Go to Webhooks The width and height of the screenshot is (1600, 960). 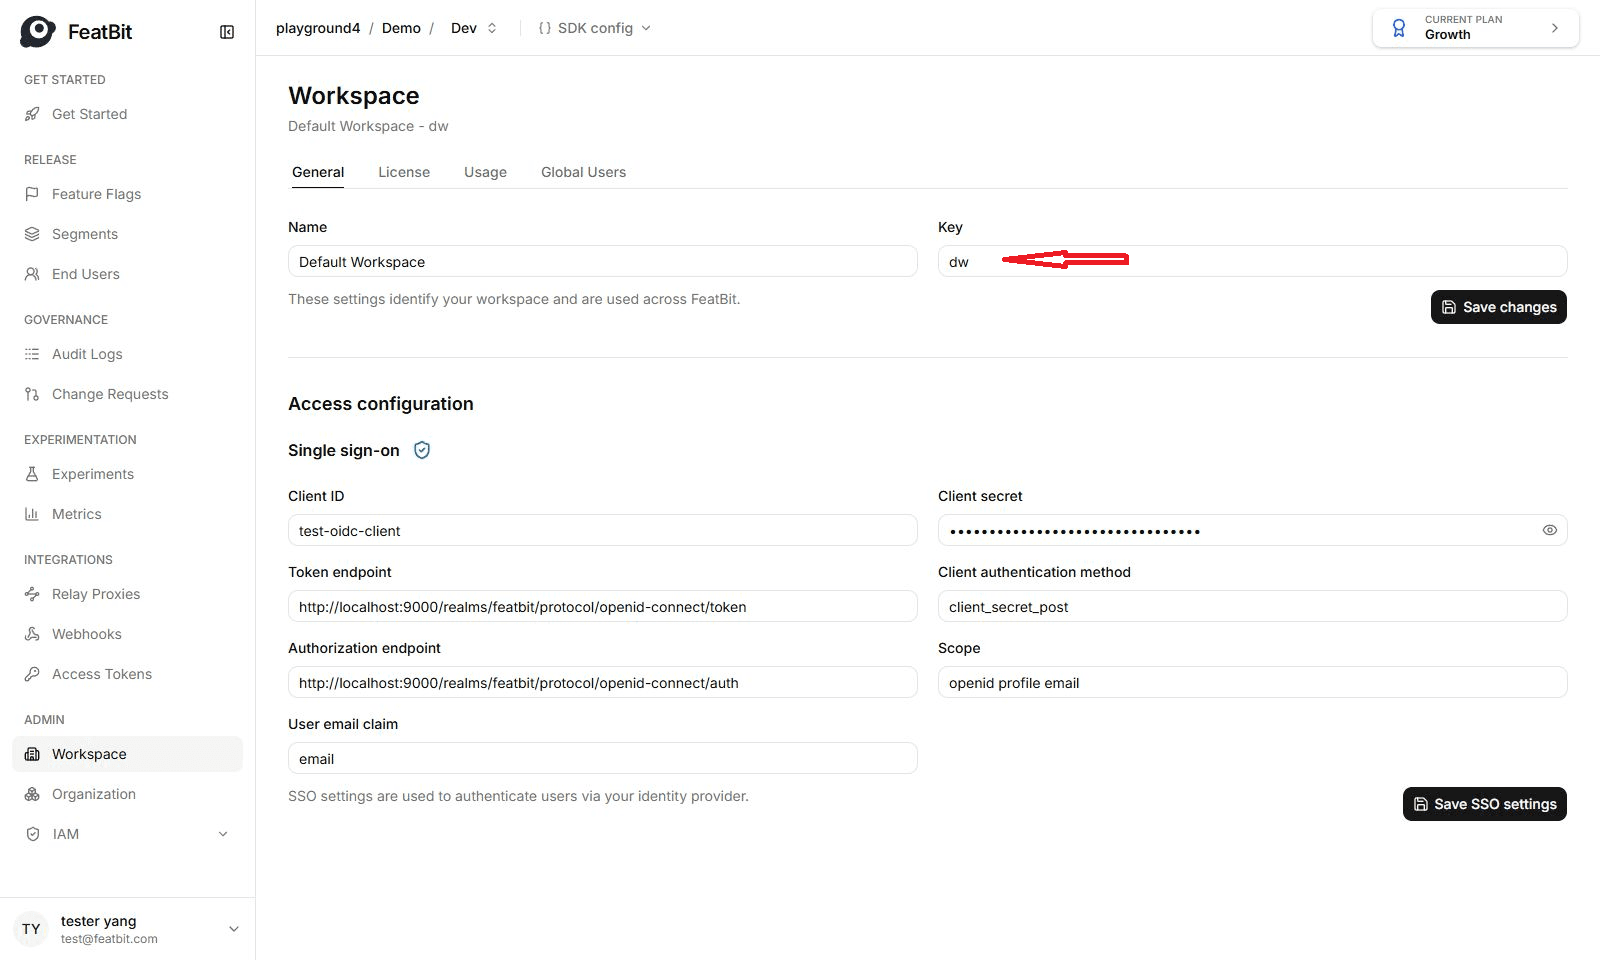click(128, 634)
